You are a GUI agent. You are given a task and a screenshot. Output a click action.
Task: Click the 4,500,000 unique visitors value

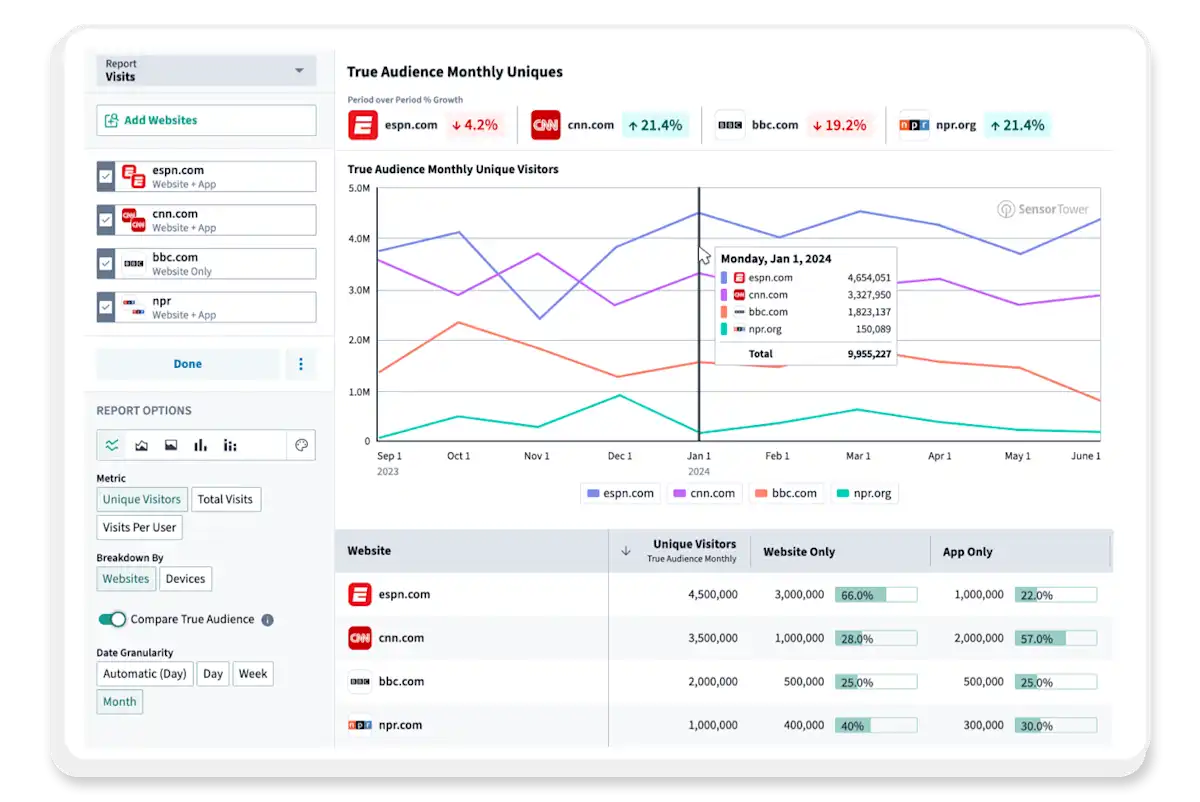pyautogui.click(x=712, y=594)
